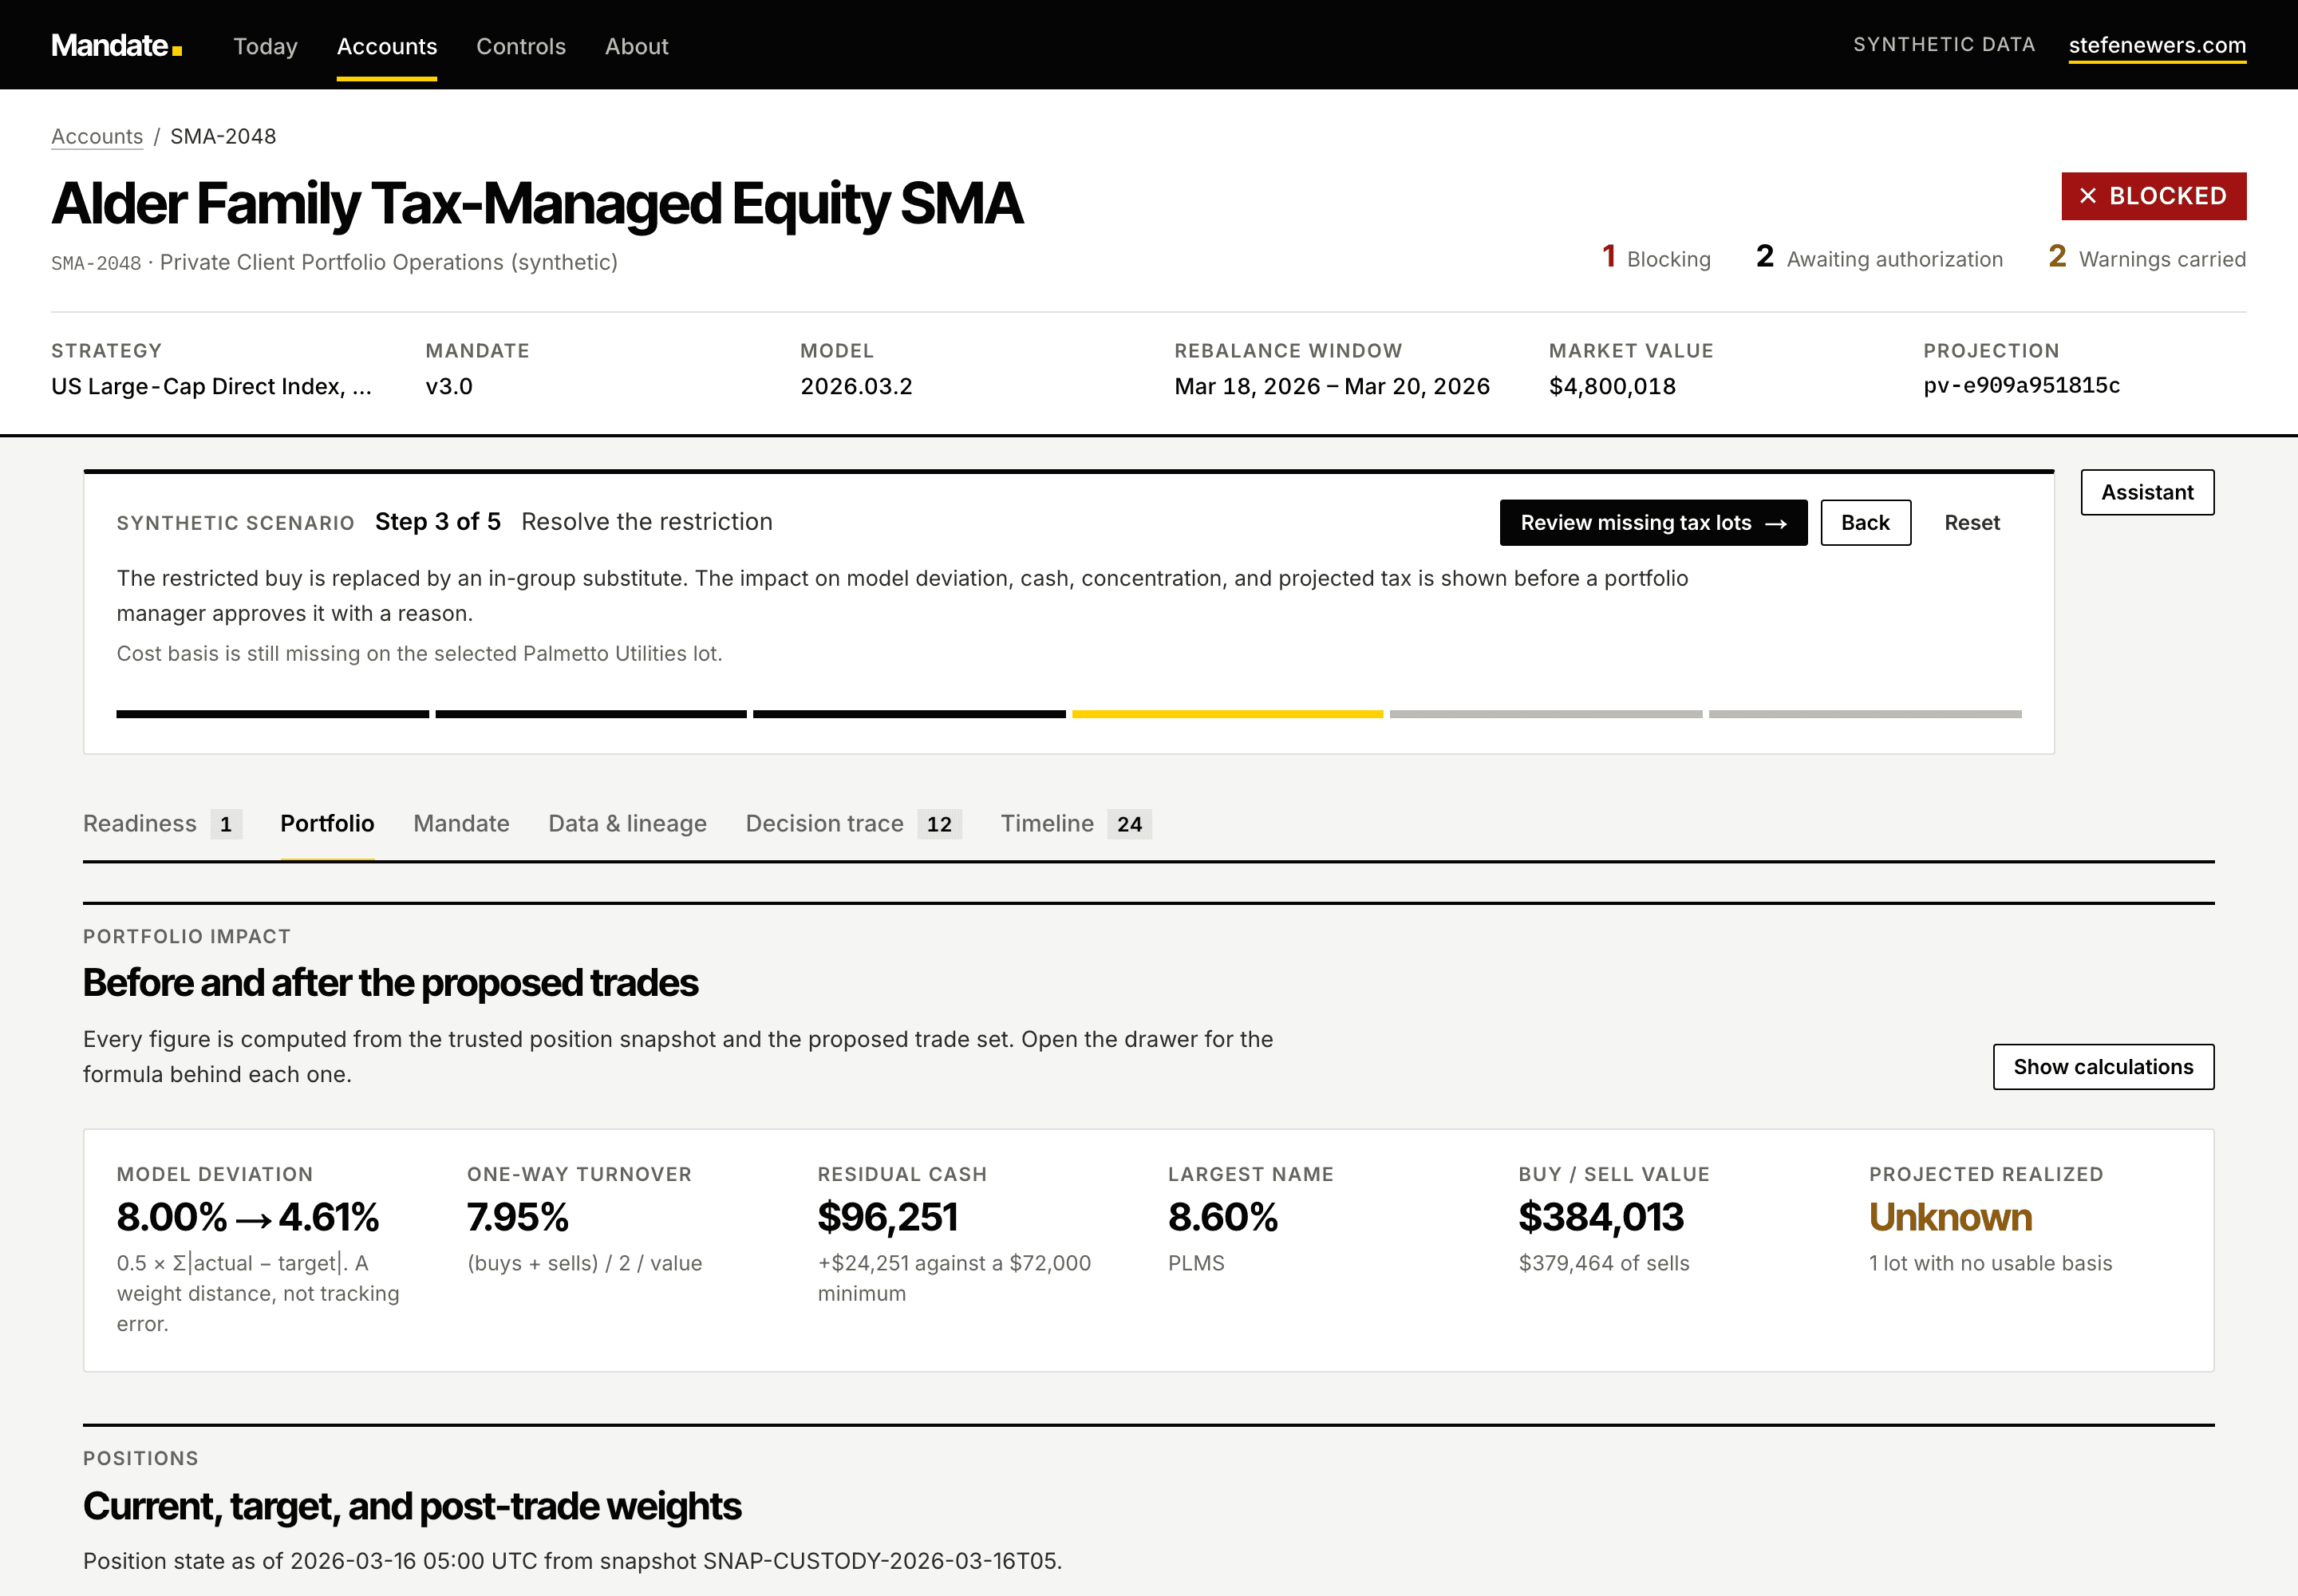Click the PLMS ticker label
The image size is (2298, 1596).
(x=1196, y=1263)
